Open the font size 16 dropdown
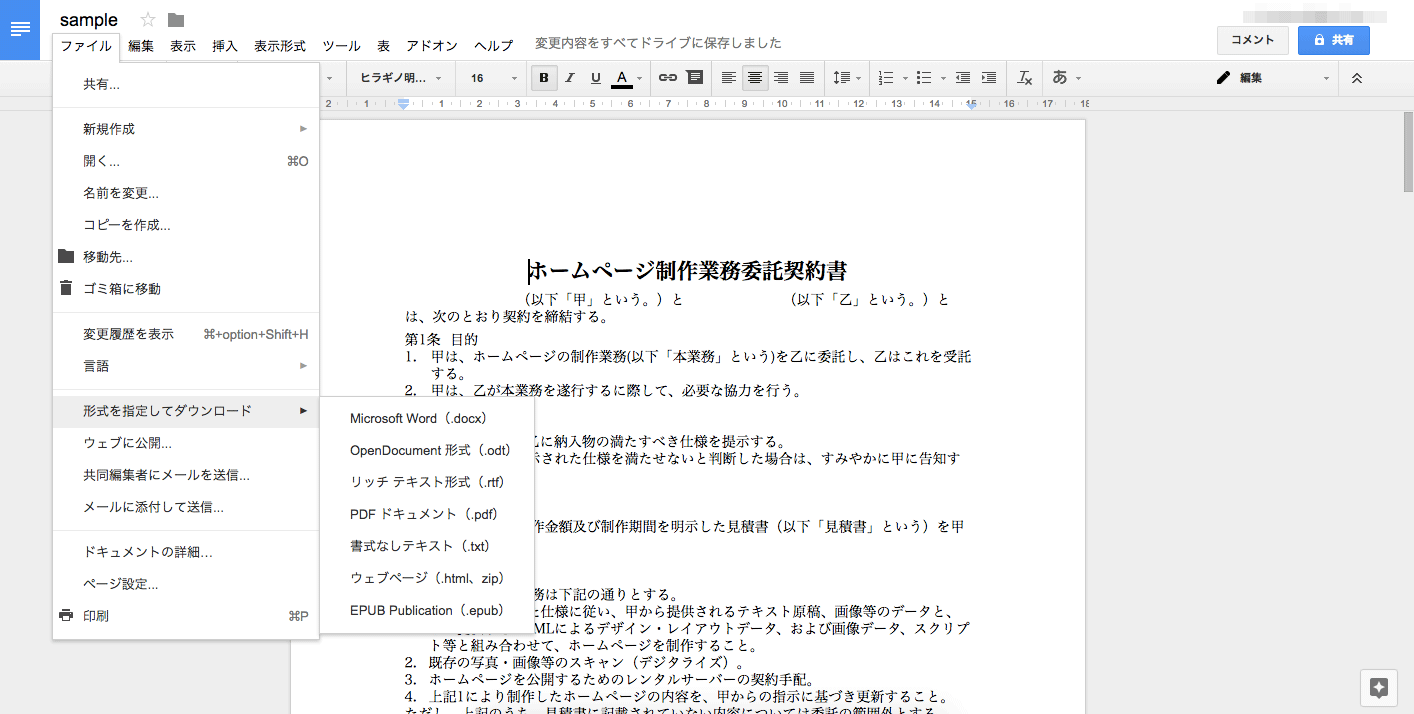1414x714 pixels. click(x=493, y=78)
